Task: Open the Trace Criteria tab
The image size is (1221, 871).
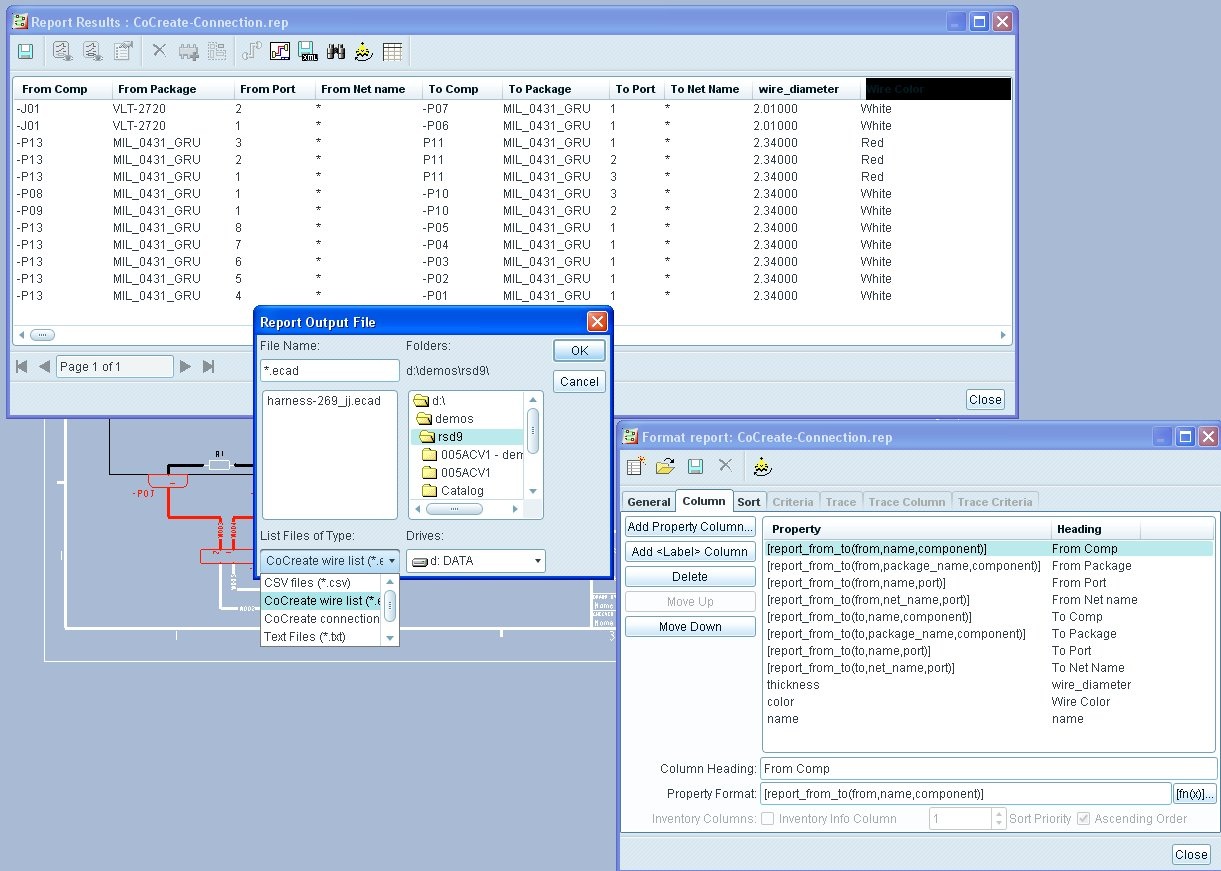Action: click(995, 501)
